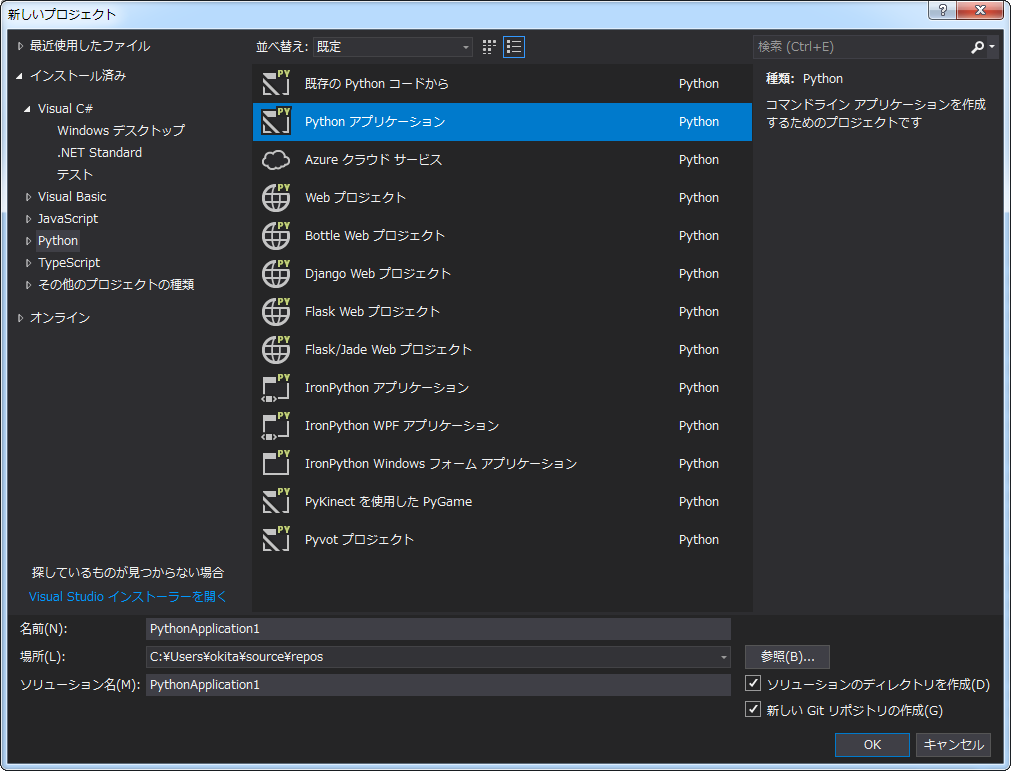
Task: Expand the オンライン node
Action: coord(20,318)
